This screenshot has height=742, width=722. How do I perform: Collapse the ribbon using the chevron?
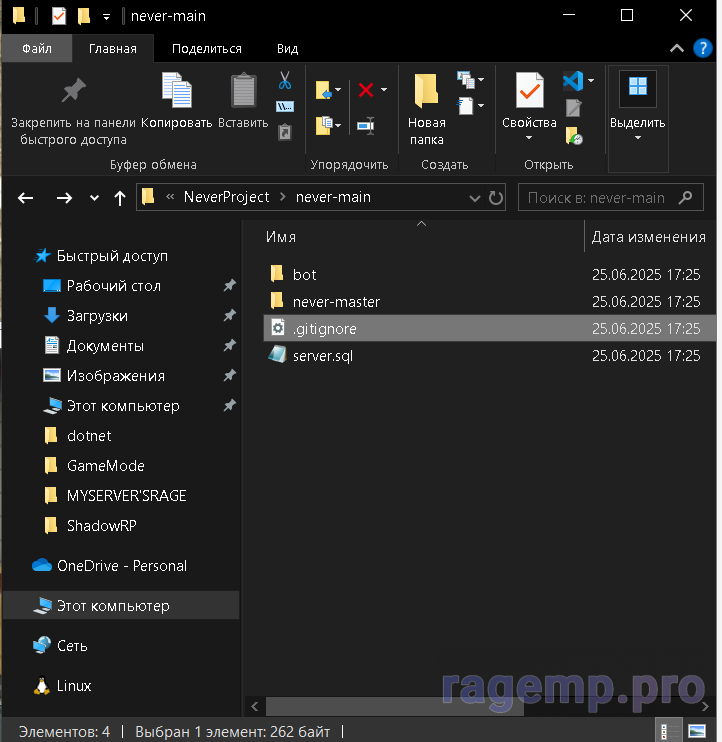click(676, 48)
